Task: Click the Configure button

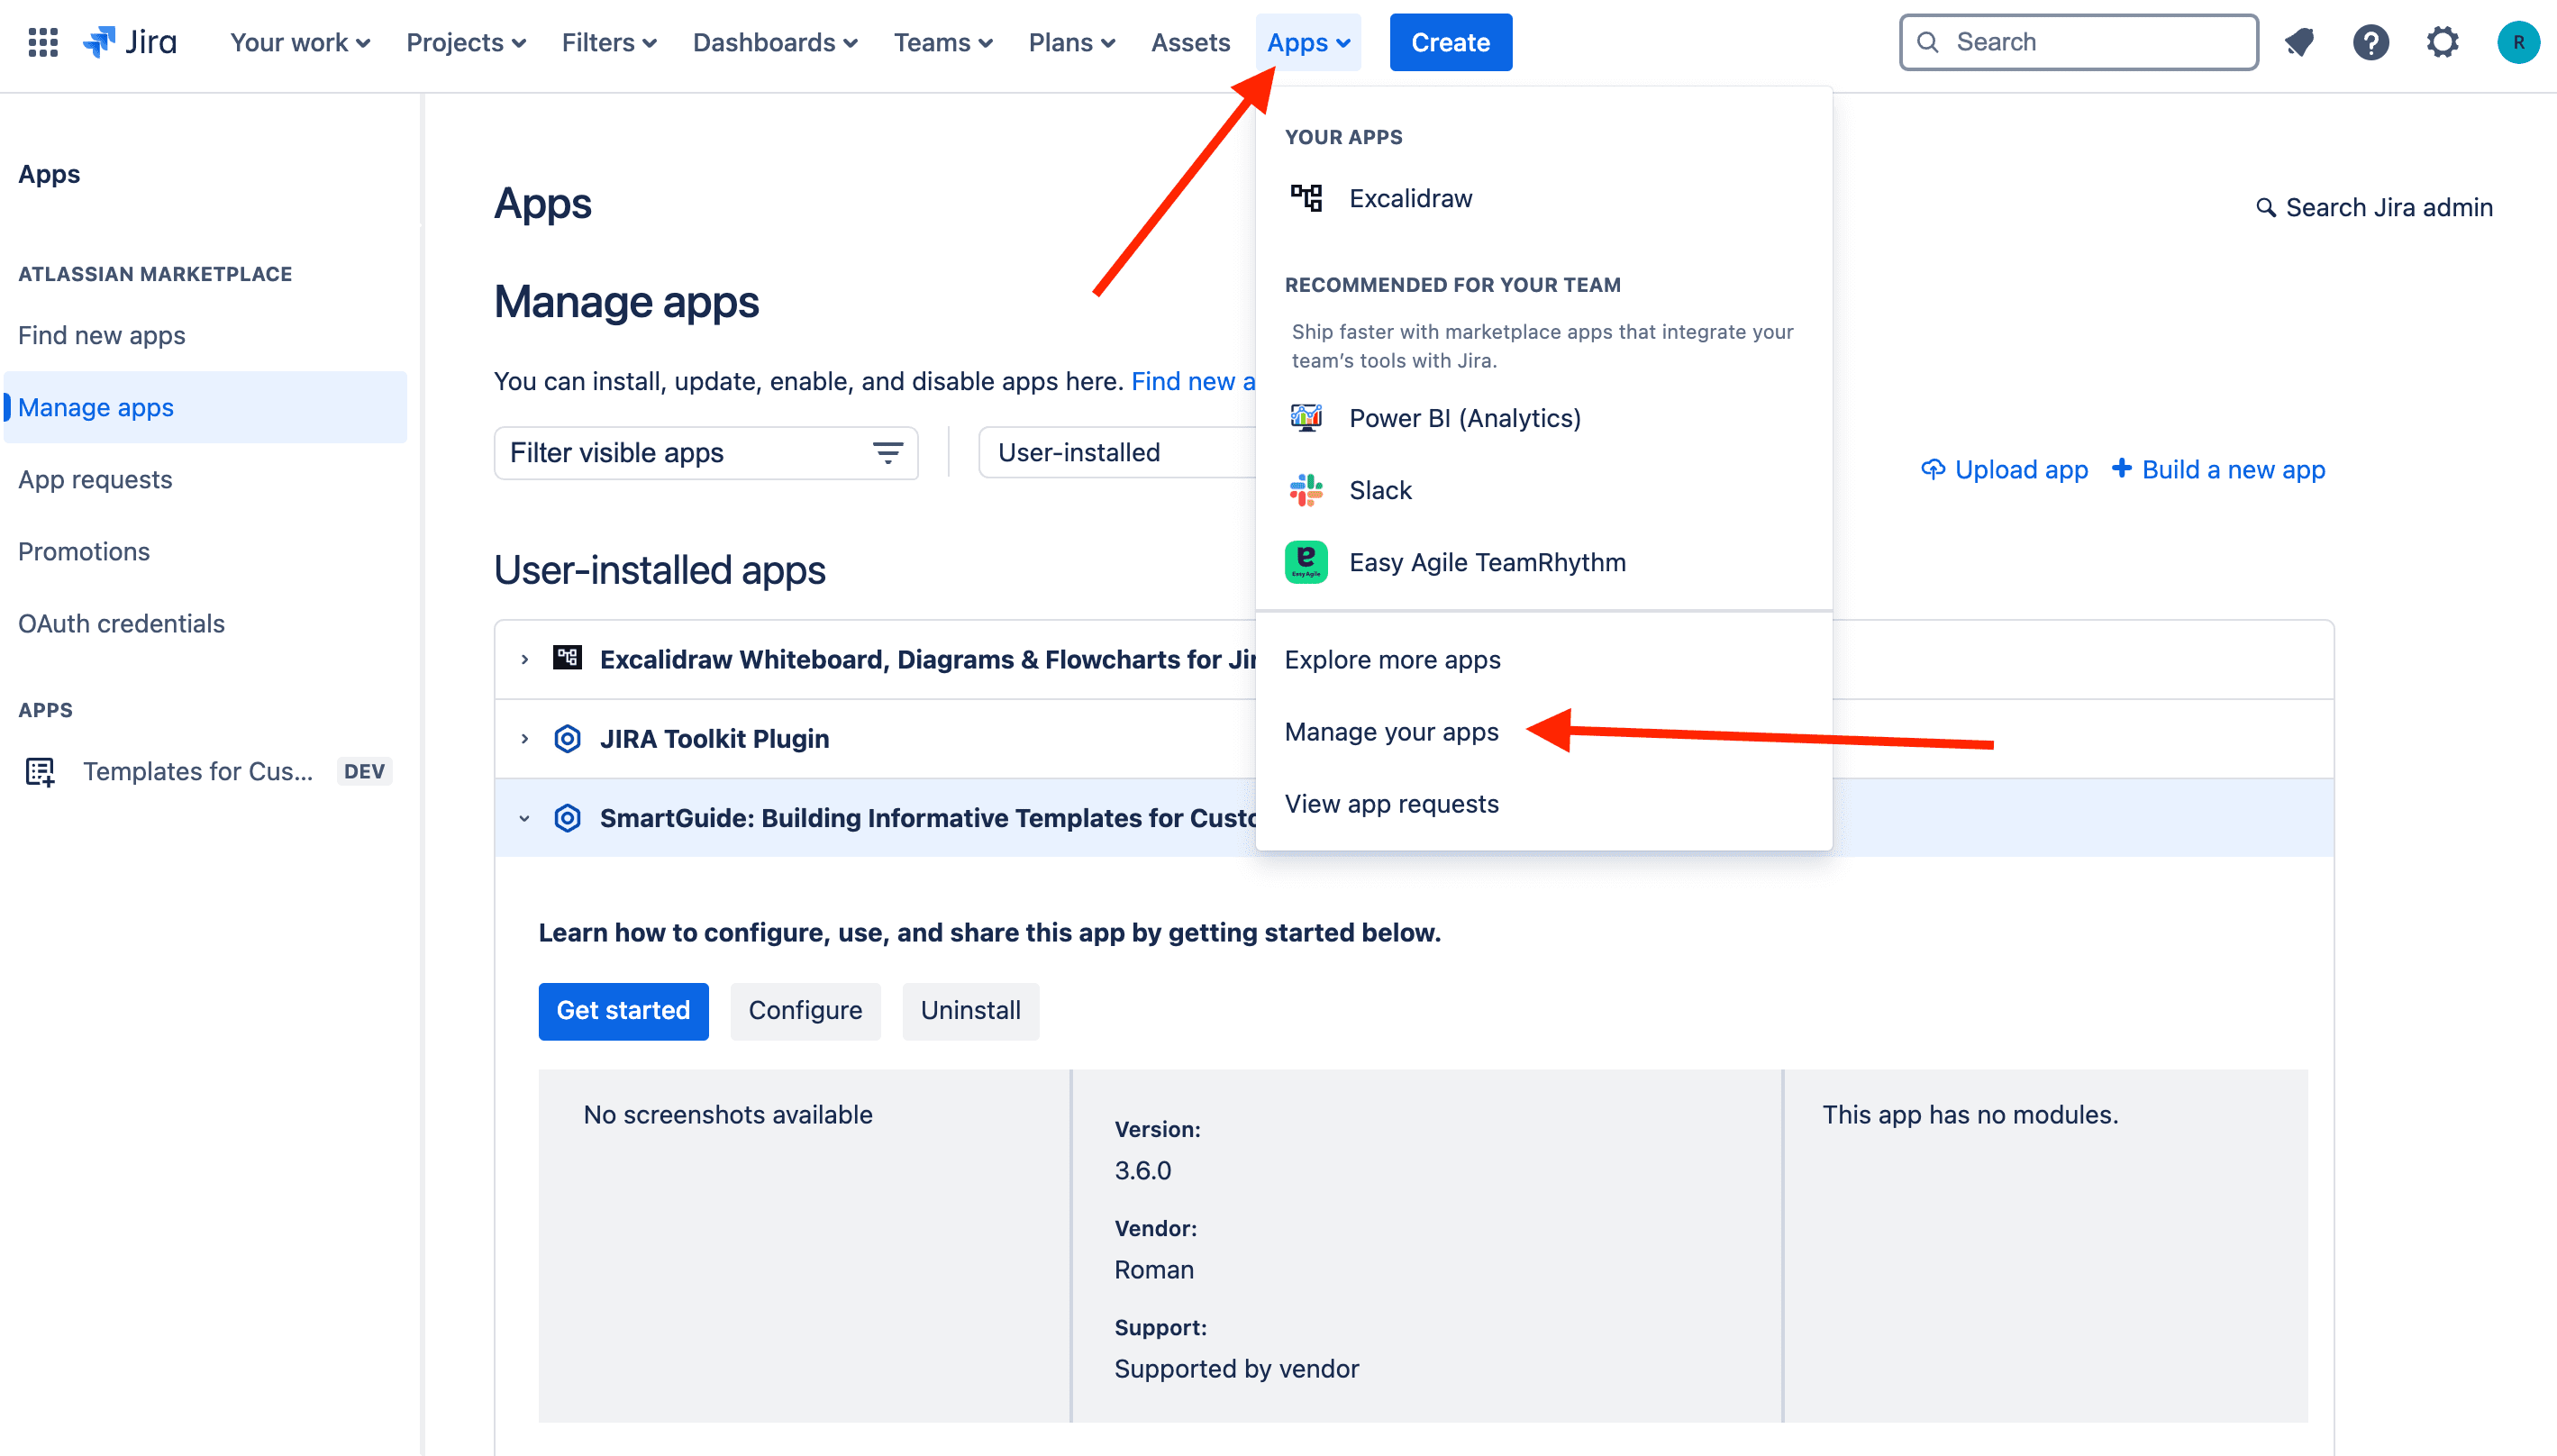Action: [805, 1011]
